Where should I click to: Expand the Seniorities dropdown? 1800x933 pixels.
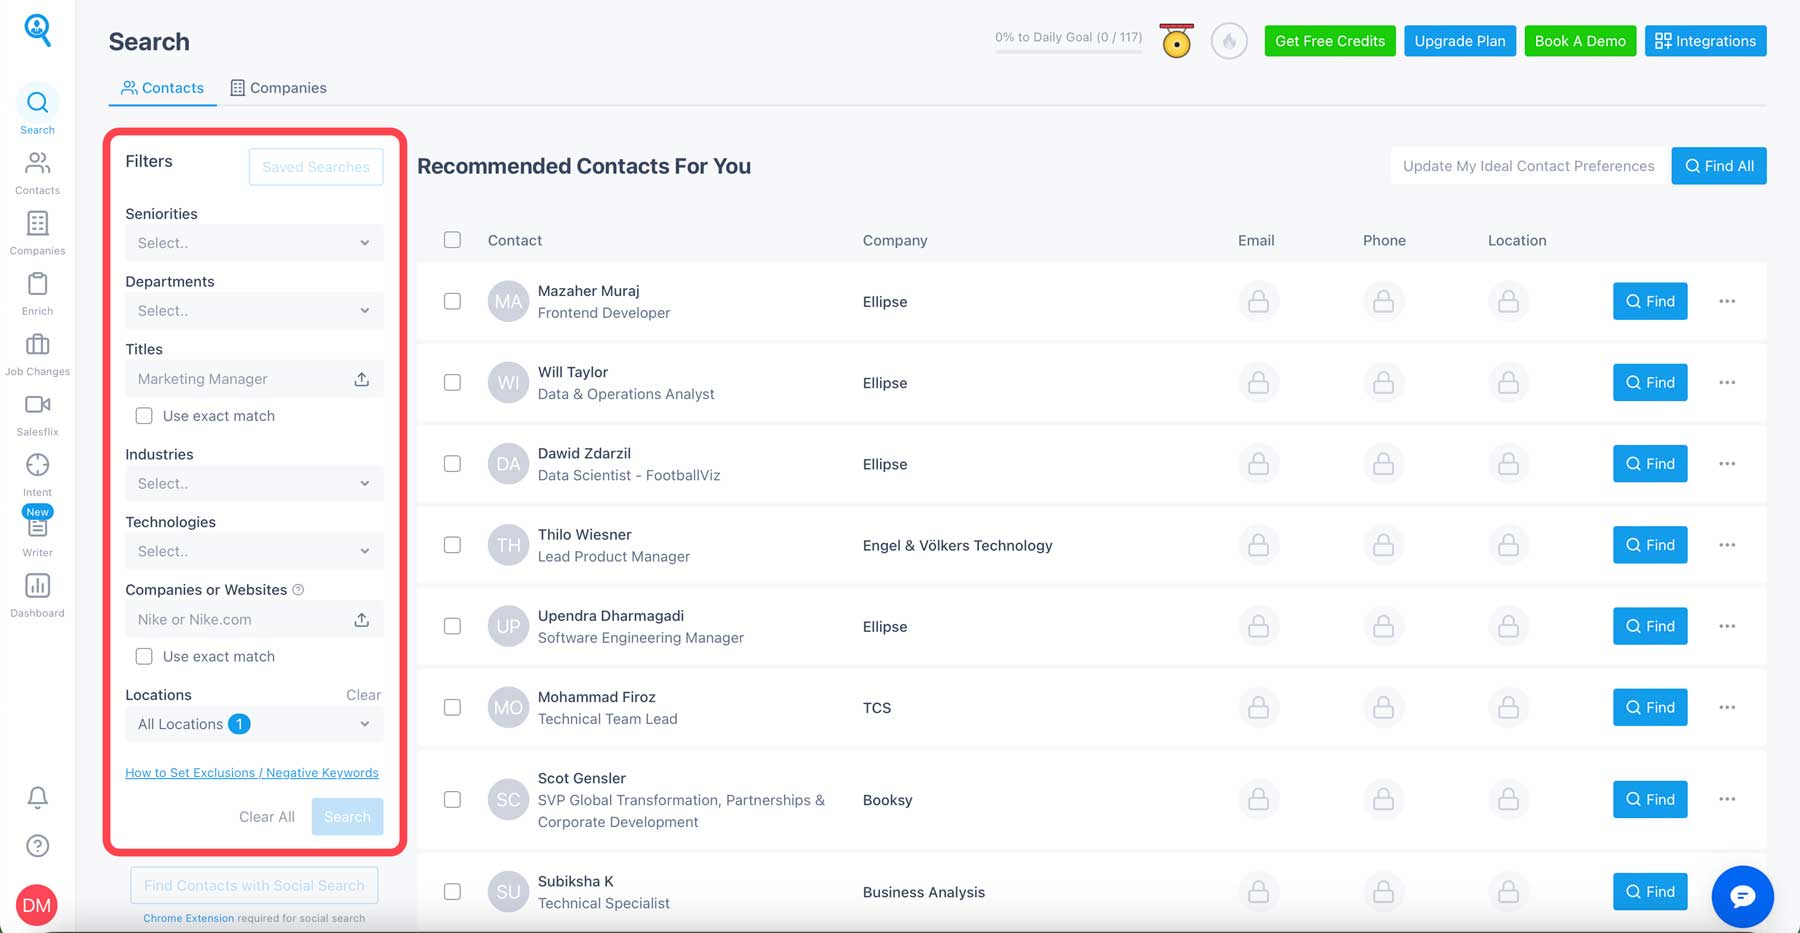click(x=254, y=242)
